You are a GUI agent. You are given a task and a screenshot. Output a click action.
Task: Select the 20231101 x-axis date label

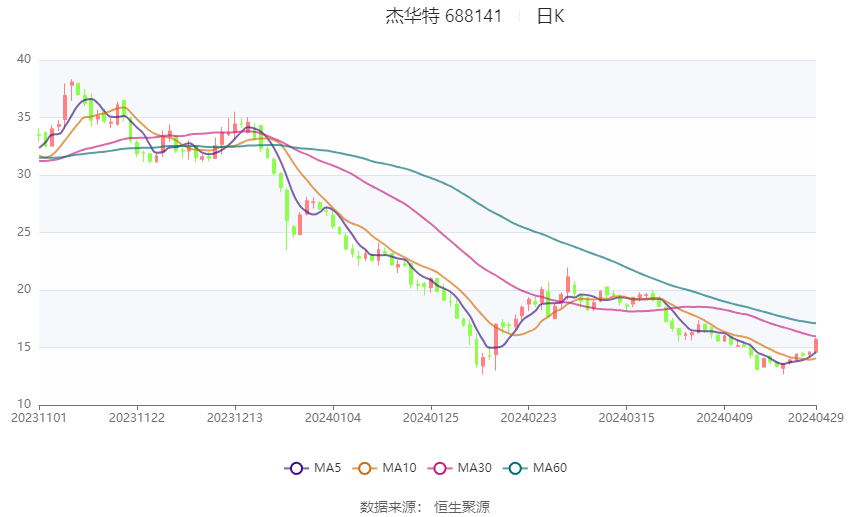[x=39, y=418]
